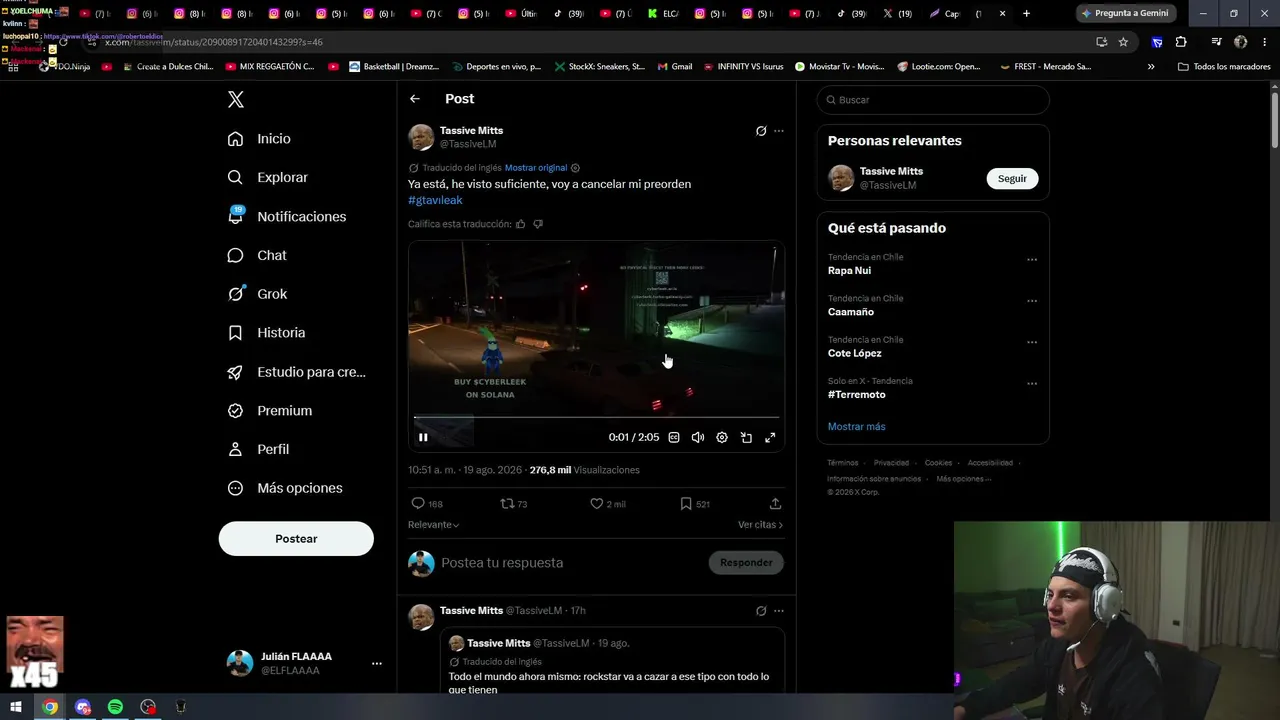Expand the Relevante reply sorting dropdown
The width and height of the screenshot is (1280, 720).
tap(433, 525)
